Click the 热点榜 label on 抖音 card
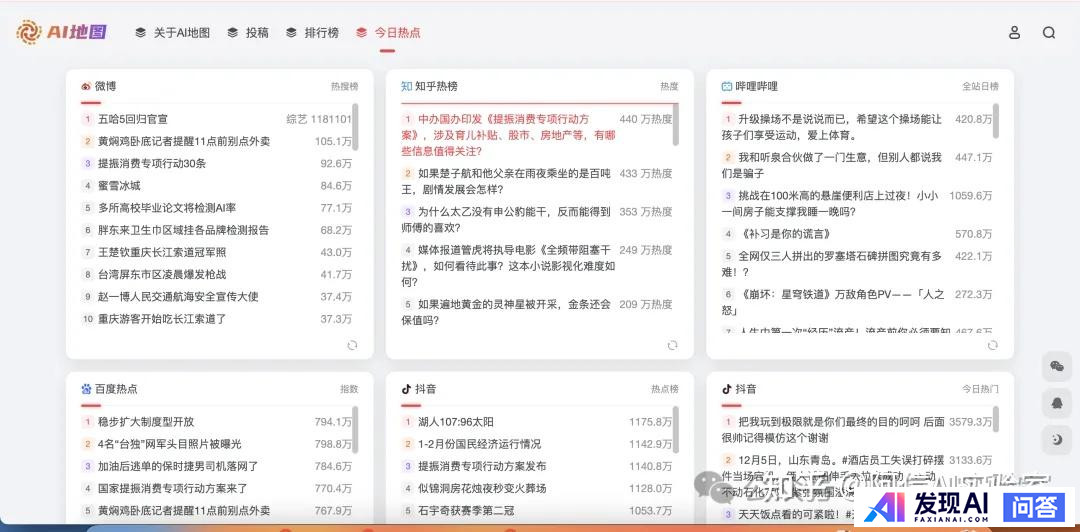 coord(665,389)
